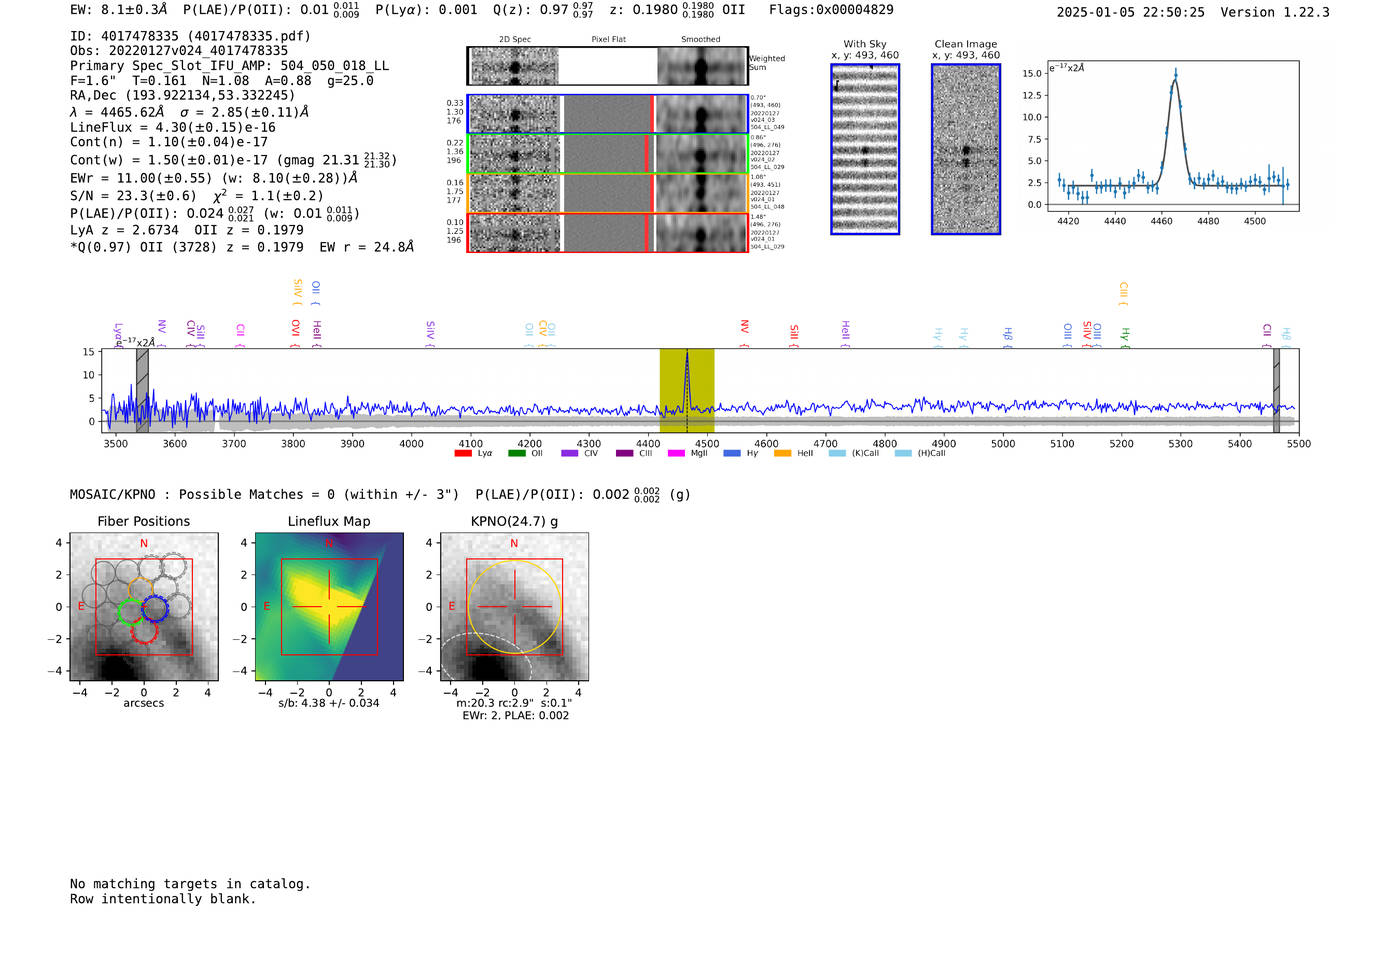The image size is (1400, 953).
Task: Click 'EWr = 11.00(±0.55)' line
Action: click(214, 178)
